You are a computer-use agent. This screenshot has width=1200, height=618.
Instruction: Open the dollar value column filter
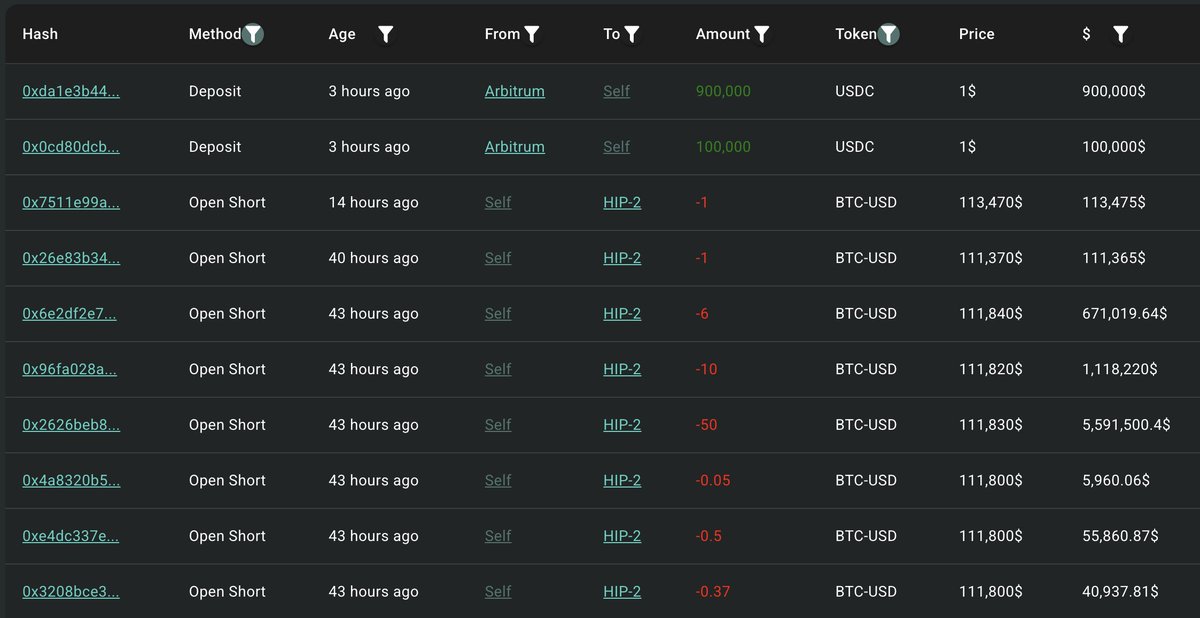coord(1121,34)
